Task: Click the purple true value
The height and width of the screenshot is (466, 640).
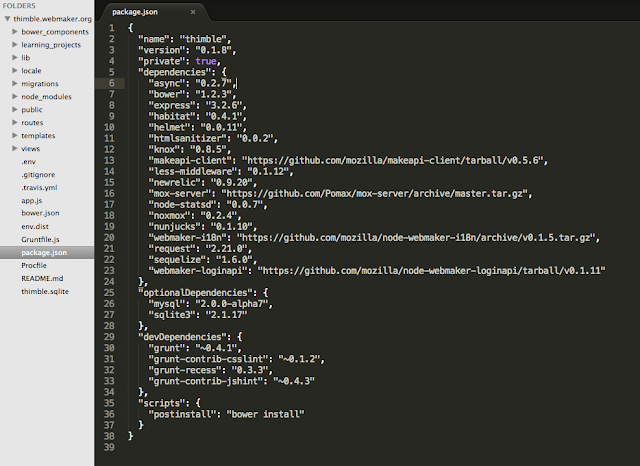Action: (205, 61)
